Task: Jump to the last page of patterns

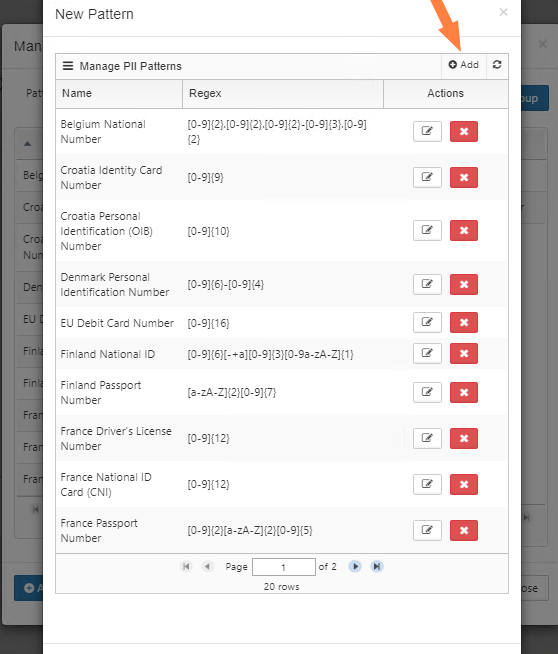Action: click(377, 566)
